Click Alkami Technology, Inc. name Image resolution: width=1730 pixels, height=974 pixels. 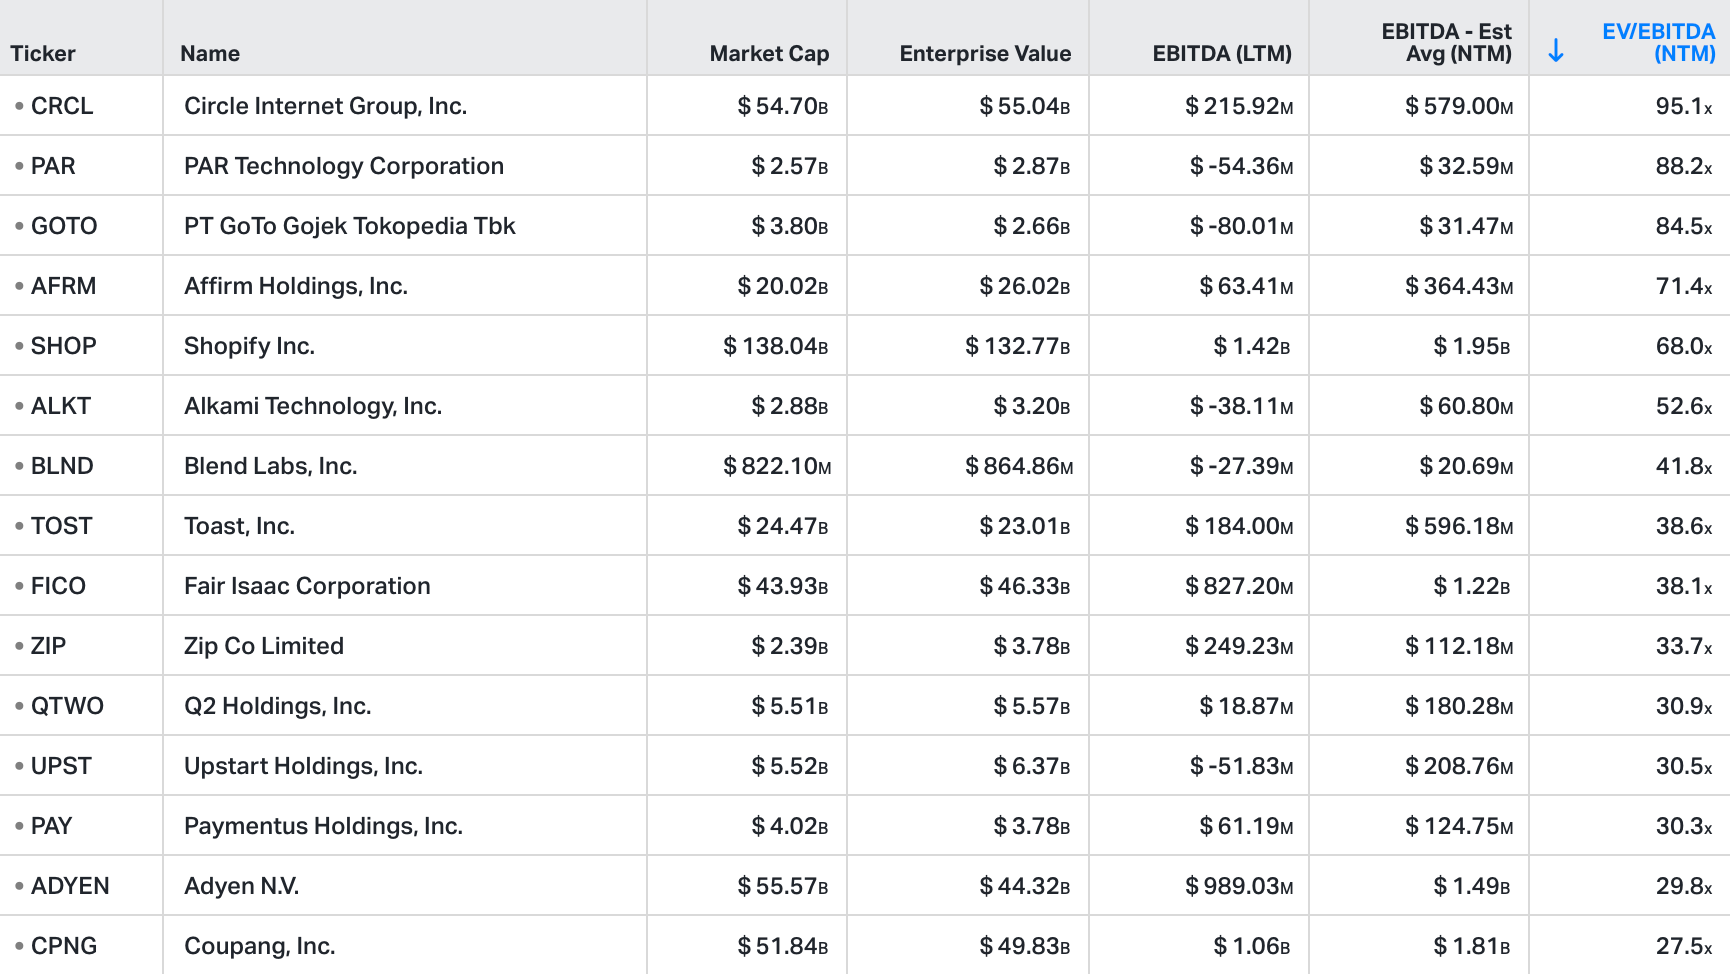pyautogui.click(x=313, y=406)
